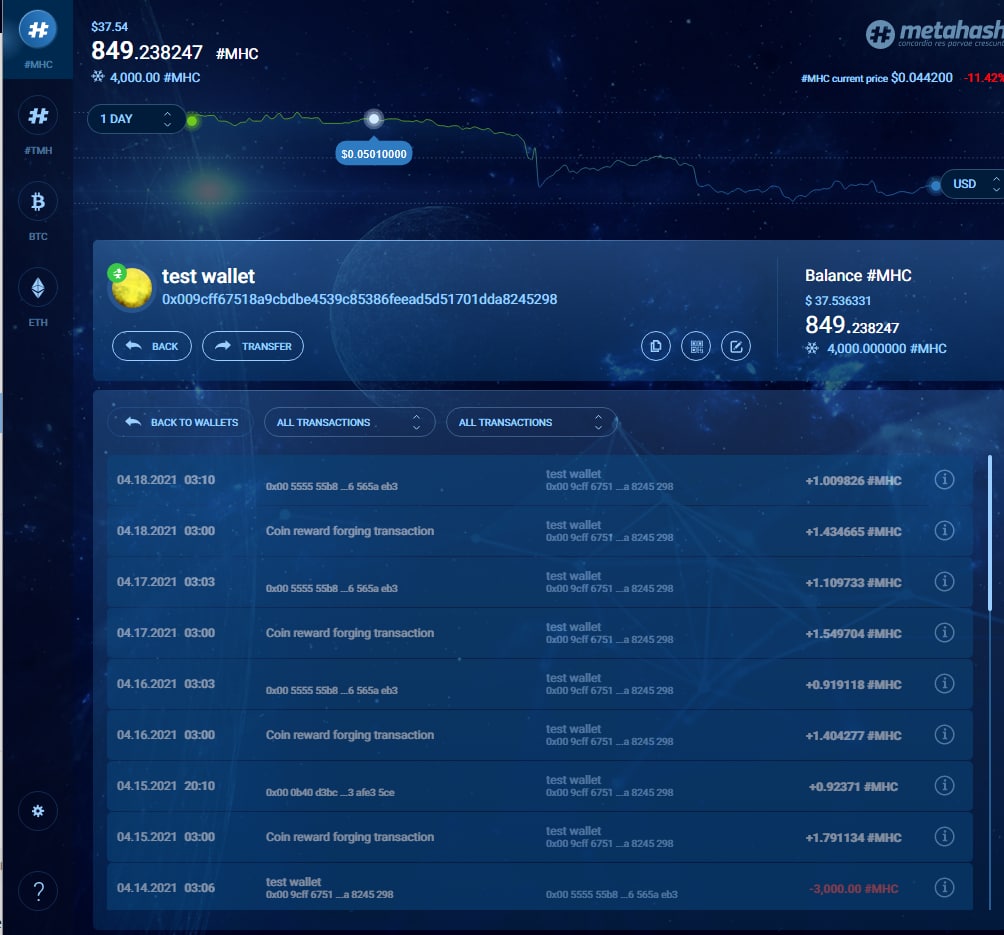This screenshot has height=935, width=1004.
Task: Click the yellow test wallet avatar
Action: pos(131,288)
